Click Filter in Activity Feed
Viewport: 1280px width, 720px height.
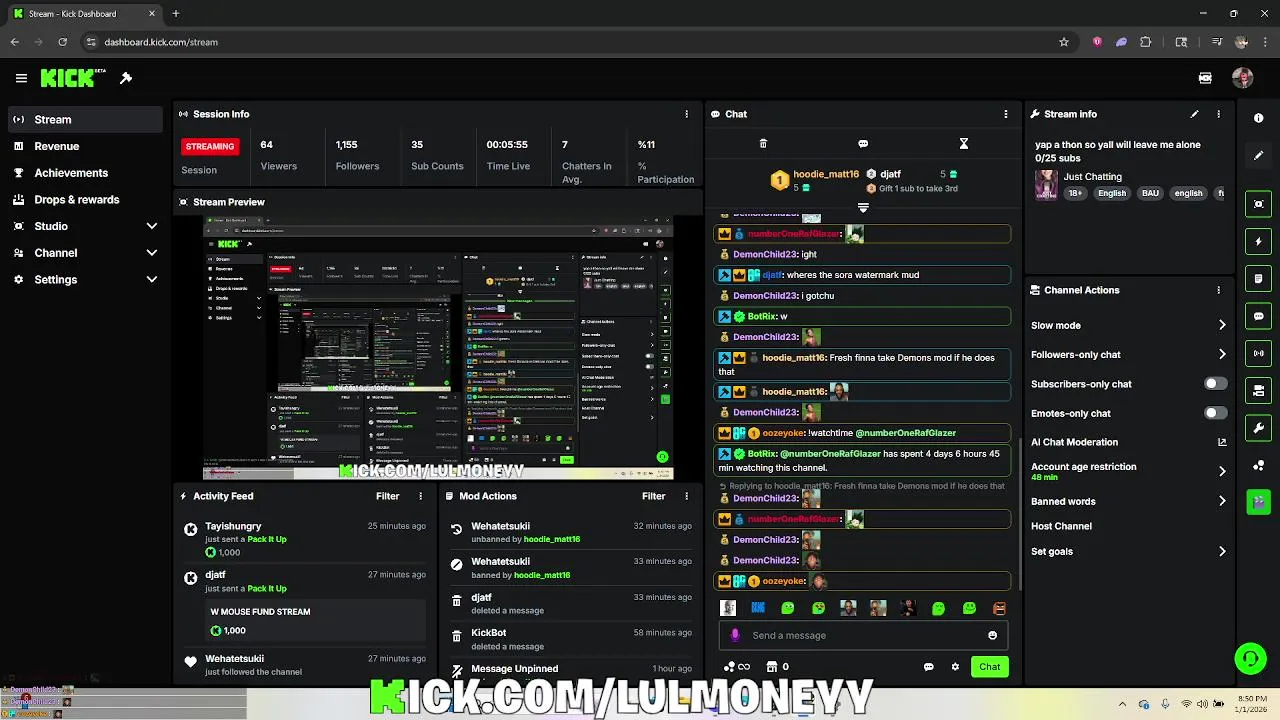(x=387, y=496)
